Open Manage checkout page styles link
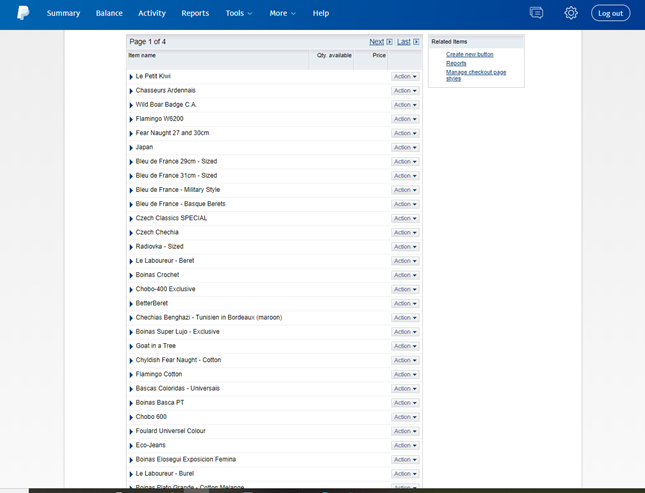 click(x=476, y=75)
